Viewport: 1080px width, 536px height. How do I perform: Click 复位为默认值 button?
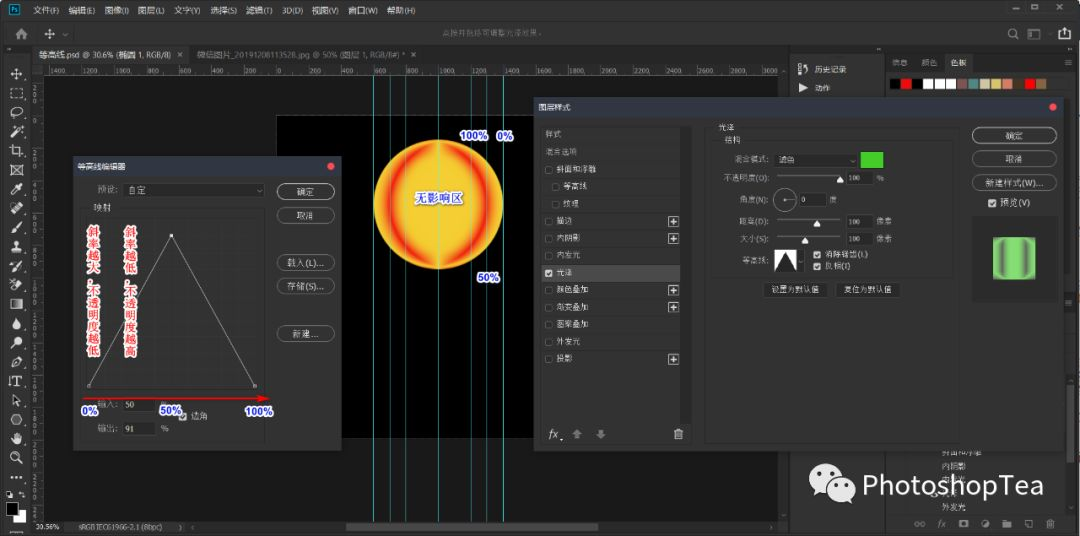pyautogui.click(x=868, y=289)
